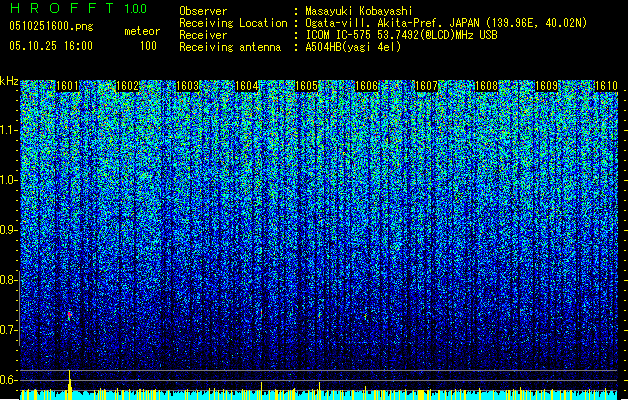This screenshot has height=400, width=629.
Task: Click the Ogata-vill. Akita-Pref. JAPAN location text
Action: pyautogui.click(x=446, y=23)
